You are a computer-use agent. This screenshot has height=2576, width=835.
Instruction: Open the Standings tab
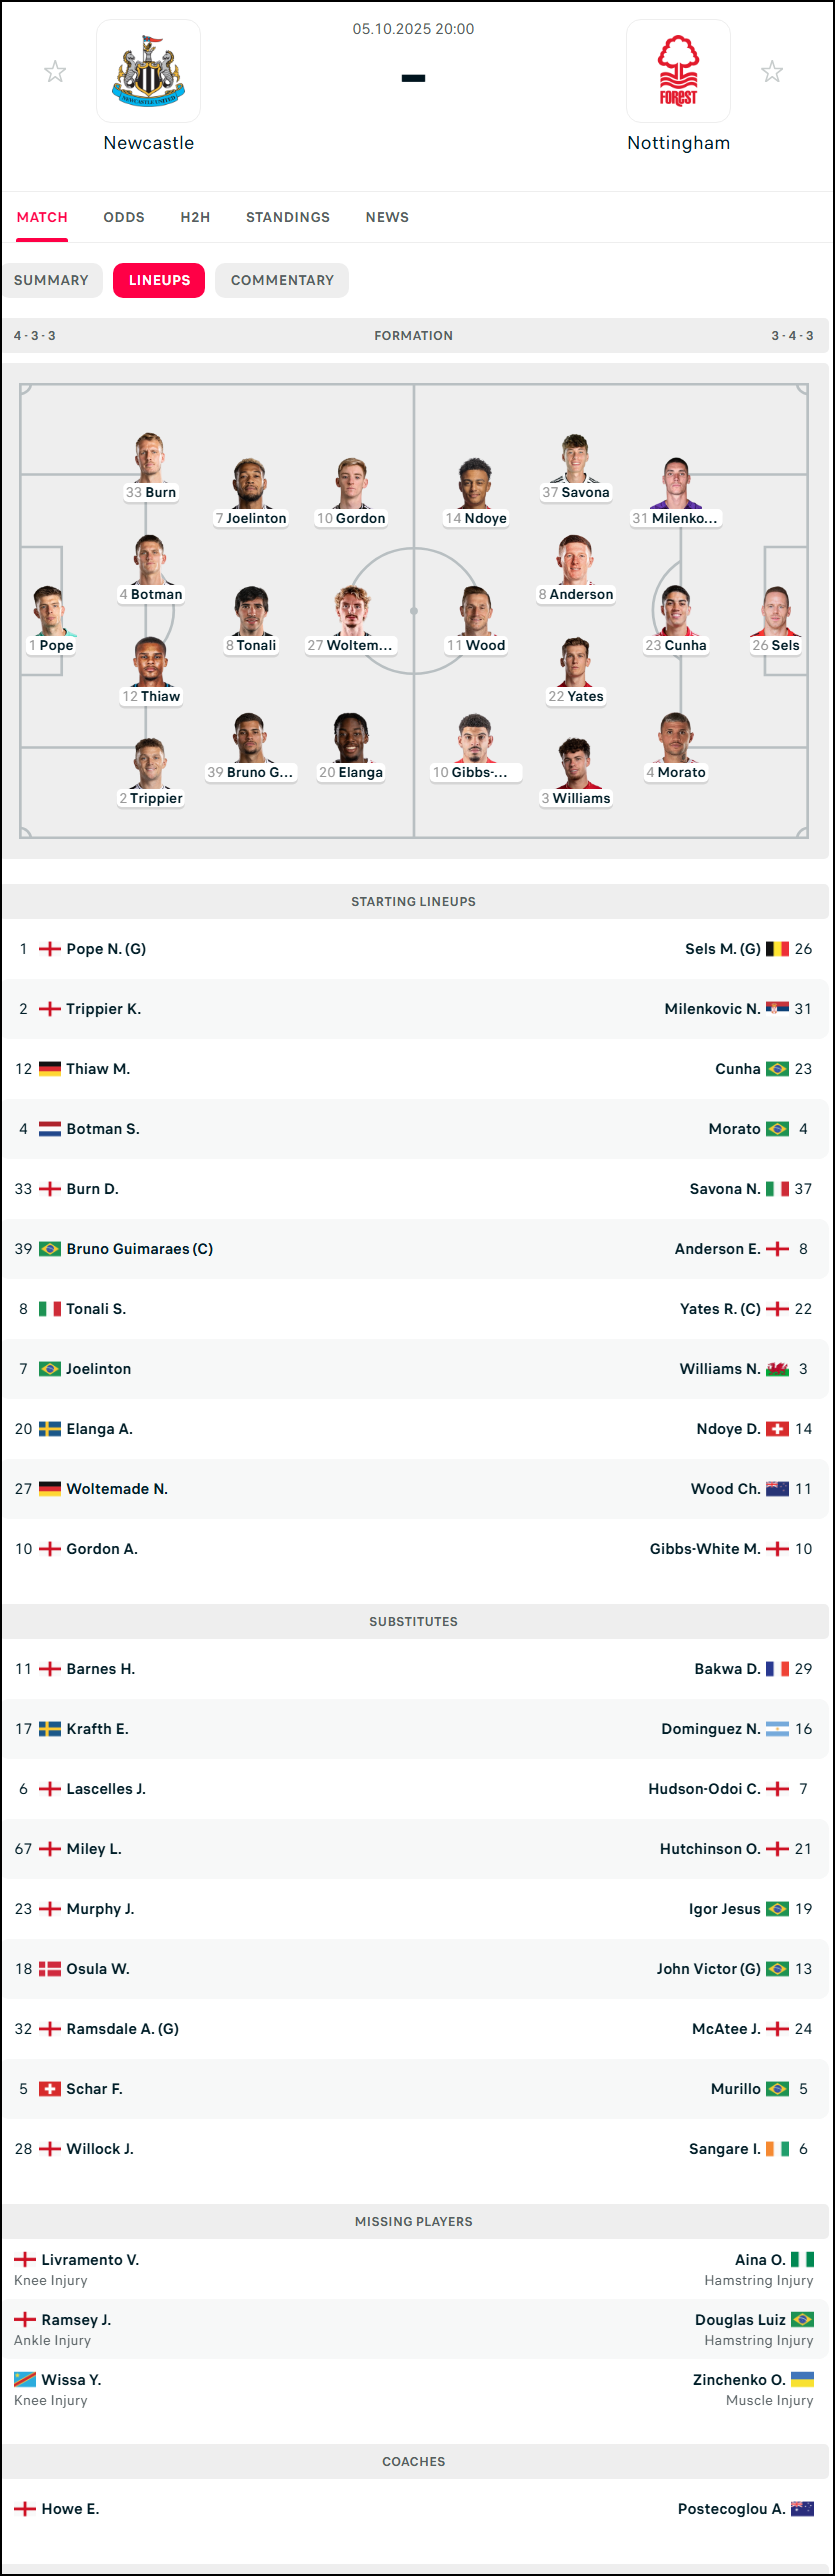click(x=288, y=217)
